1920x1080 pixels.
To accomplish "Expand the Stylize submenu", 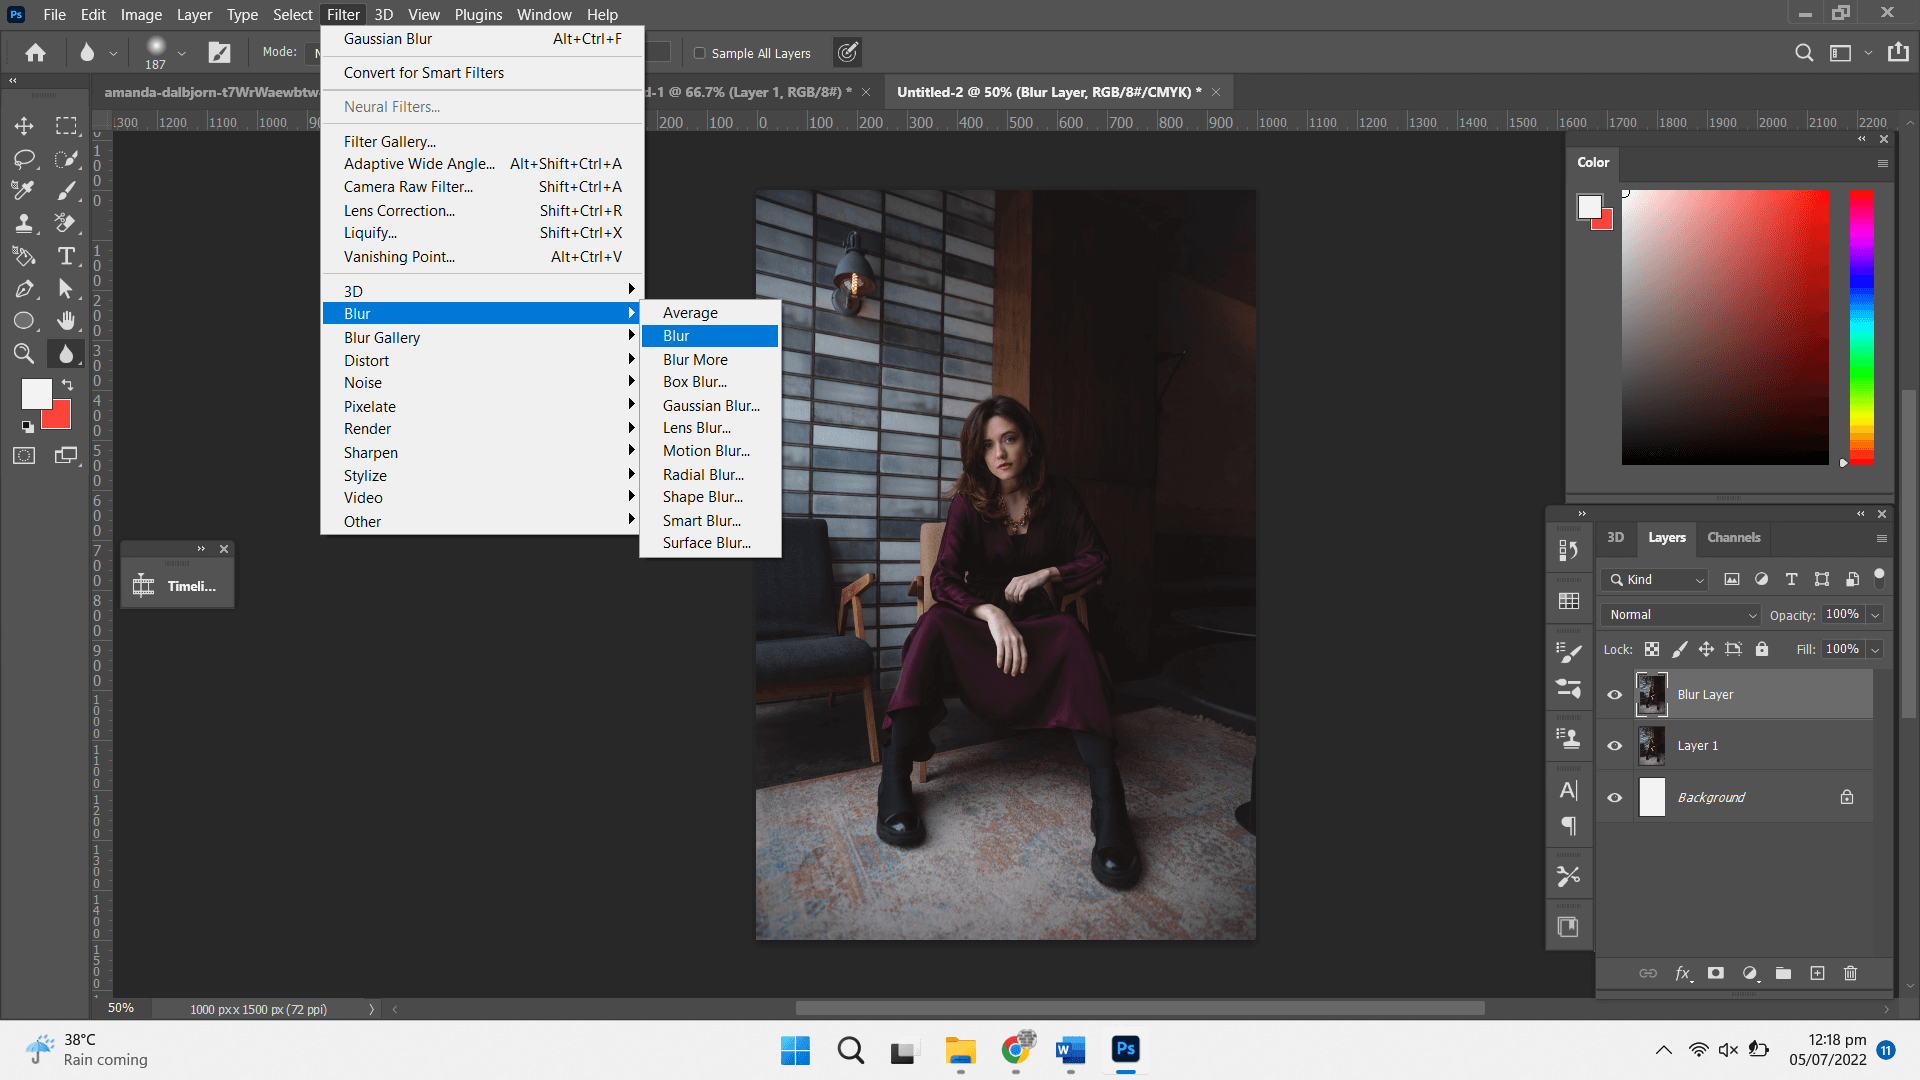I will (x=481, y=476).
